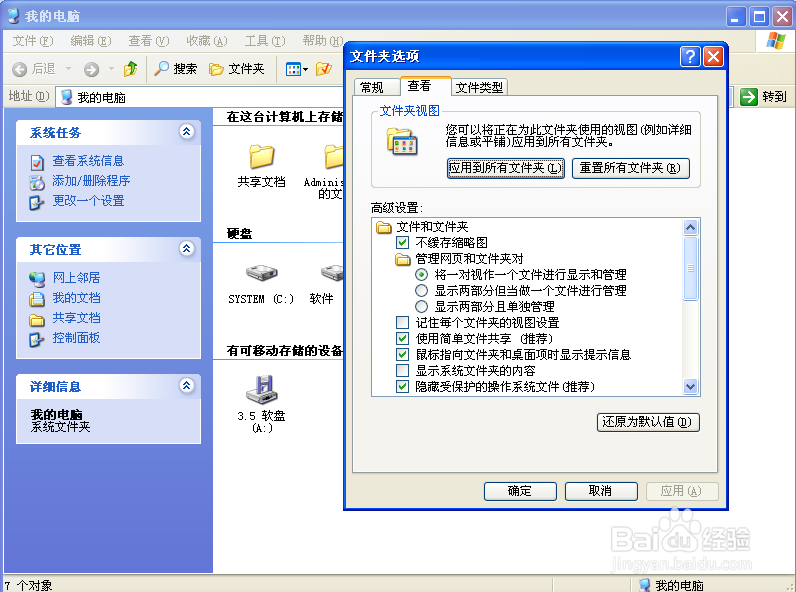Image resolution: width=796 pixels, height=592 pixels.
Task: Open the Views dropdown arrow in toolbar
Action: pyautogui.click(x=306, y=70)
